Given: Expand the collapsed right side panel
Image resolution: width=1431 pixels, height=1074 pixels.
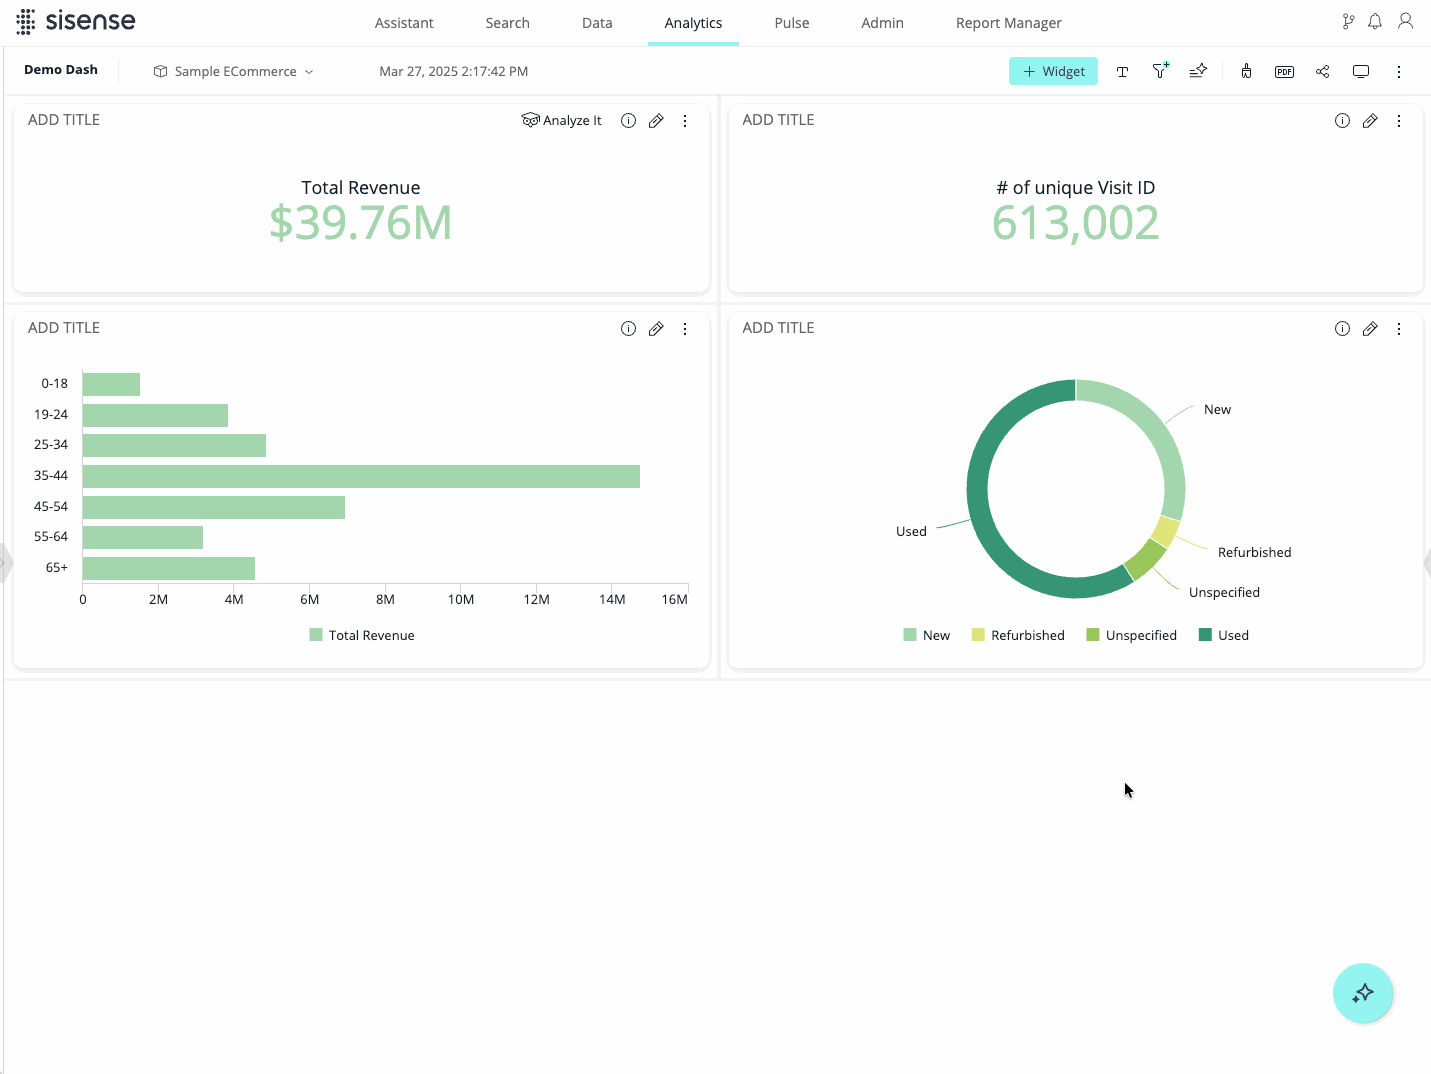Looking at the screenshot, I should coord(1426,562).
